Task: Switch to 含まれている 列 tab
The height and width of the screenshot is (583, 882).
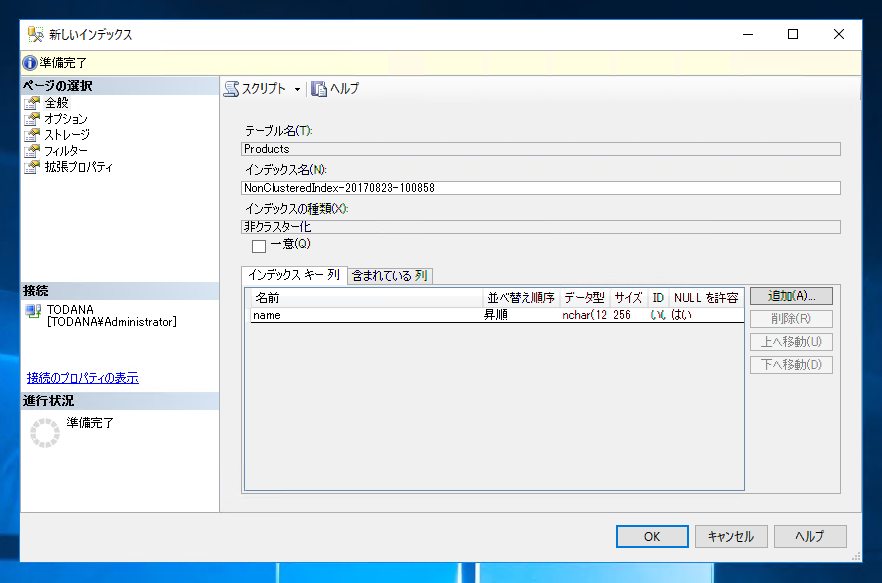Action: click(390, 276)
